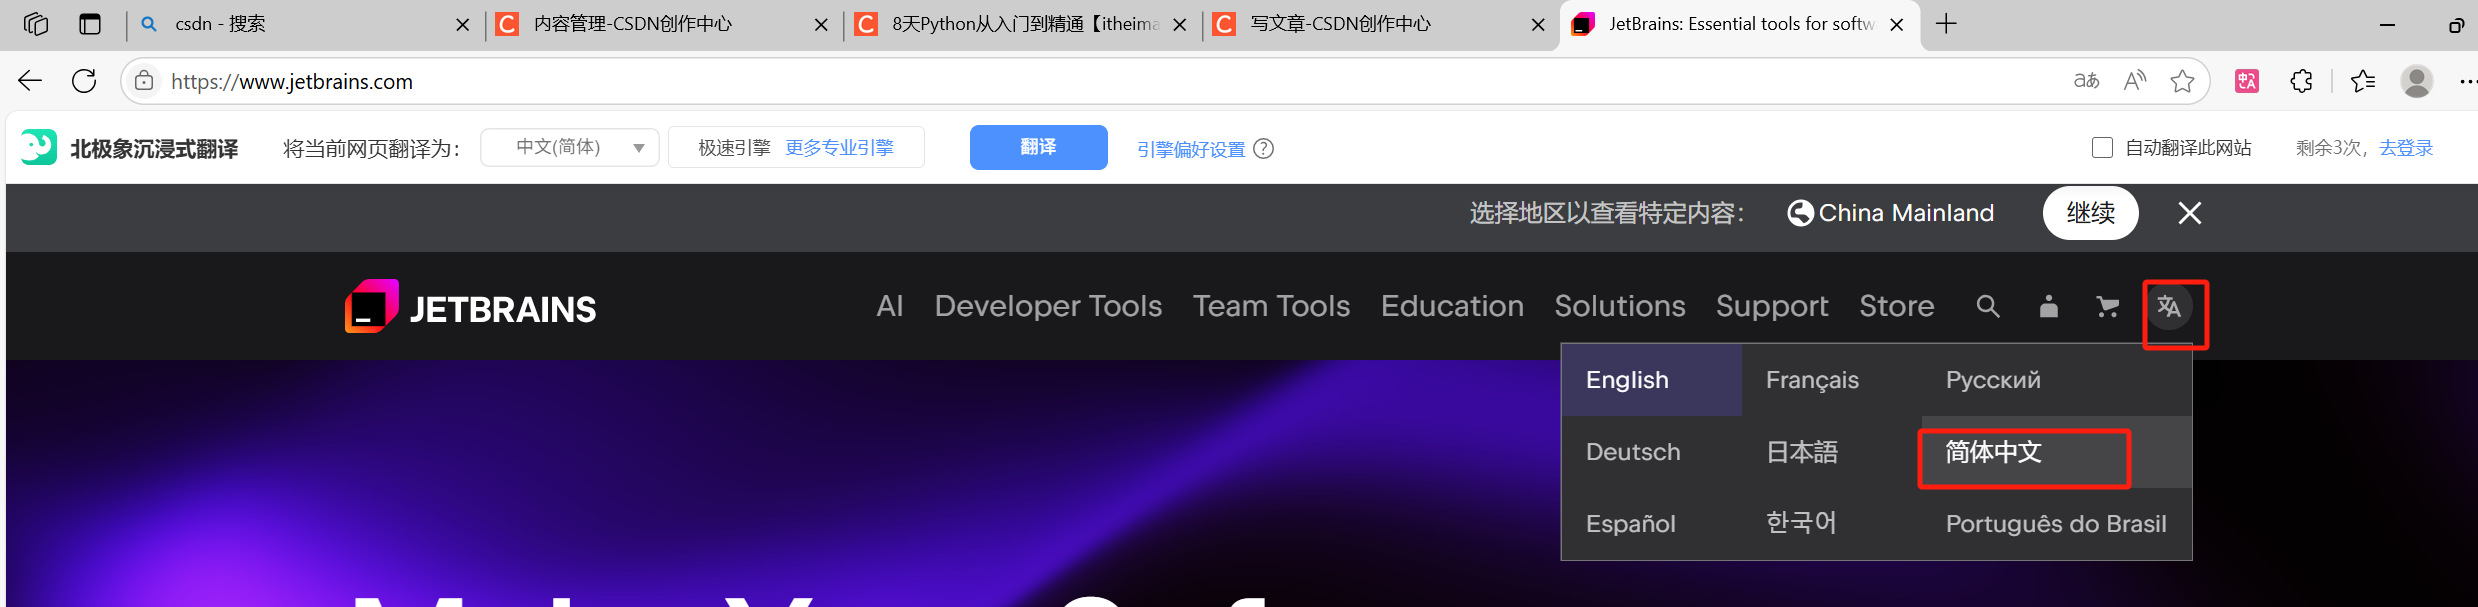
Task: Start Read Aloud from address bar
Action: click(x=2135, y=81)
